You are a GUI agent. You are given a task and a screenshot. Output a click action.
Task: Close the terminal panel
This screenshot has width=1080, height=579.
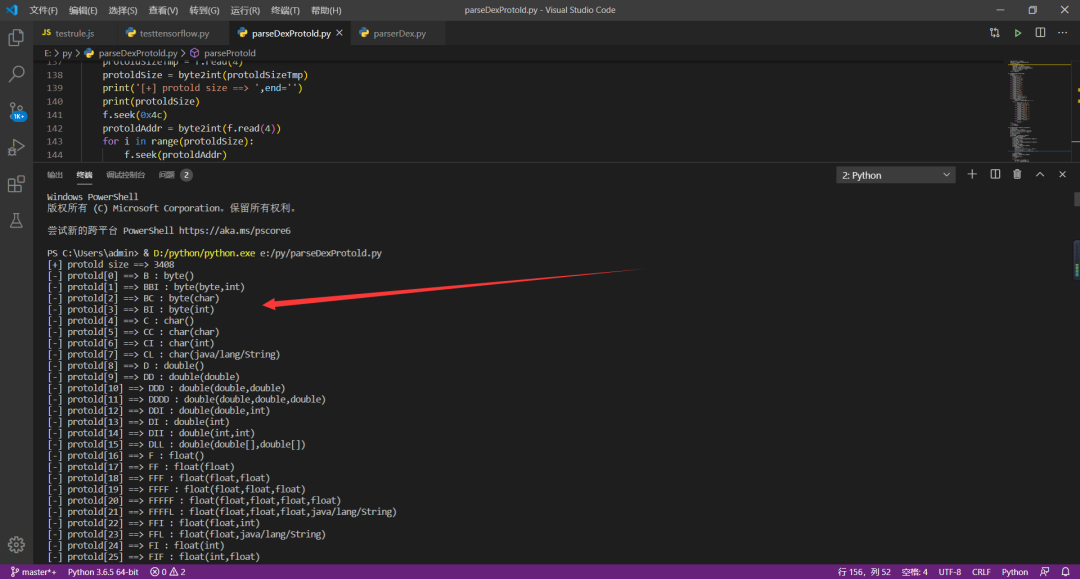1062,175
